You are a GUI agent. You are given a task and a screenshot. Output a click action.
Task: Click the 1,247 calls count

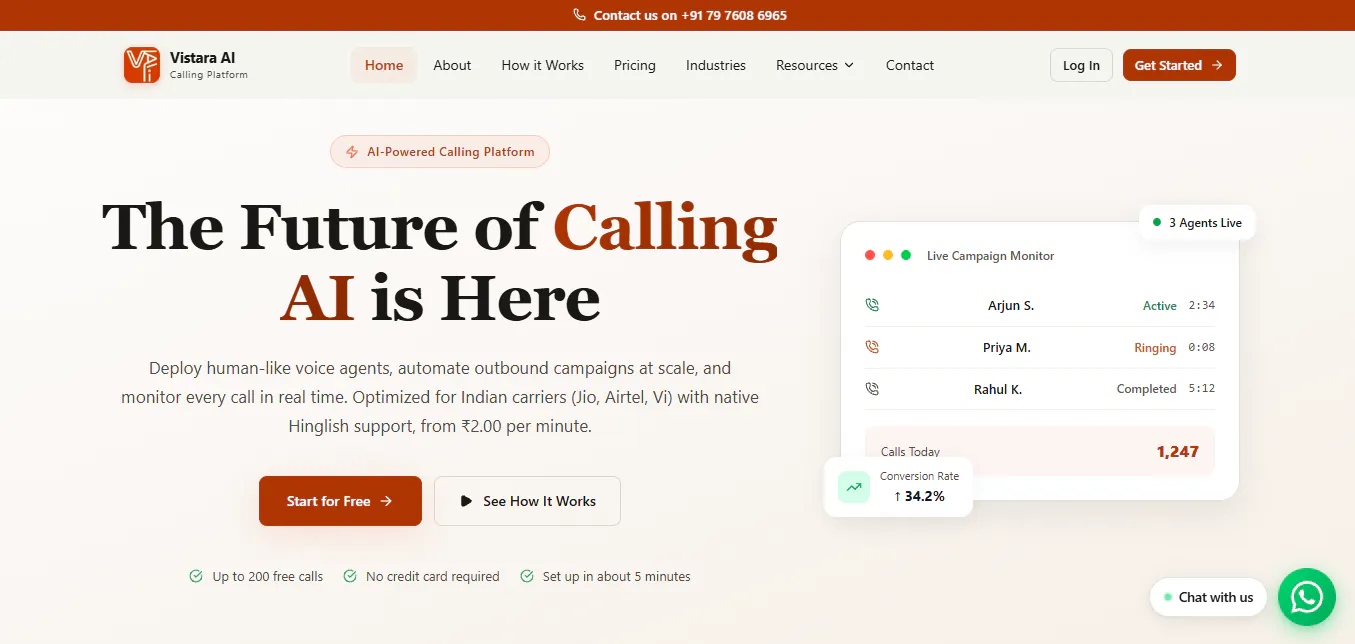(x=1178, y=451)
